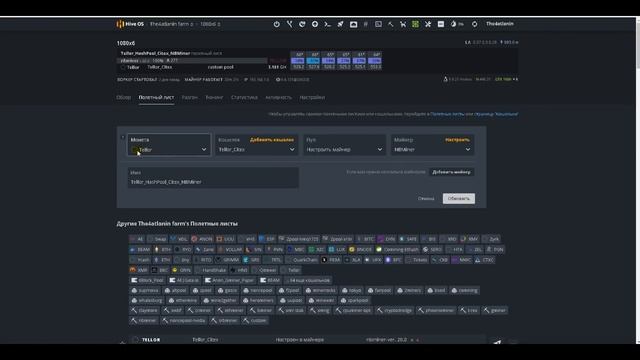The image size is (640, 360).
Task: Filter flight sheets by GRIN coin tag
Action: [181, 270]
